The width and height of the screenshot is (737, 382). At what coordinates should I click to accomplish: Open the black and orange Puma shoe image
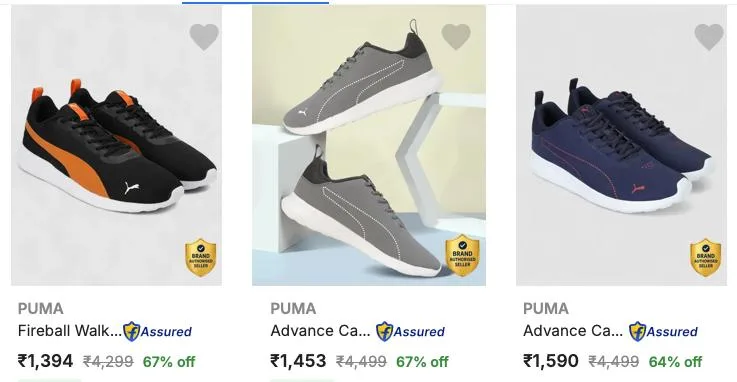click(116, 145)
